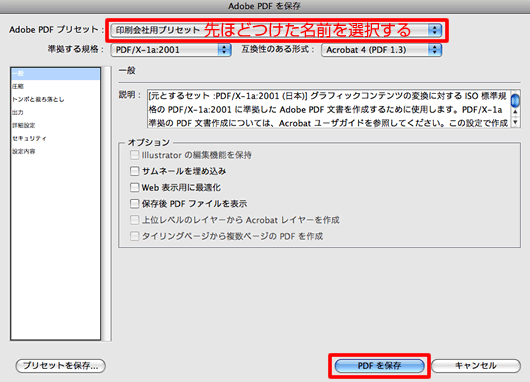This screenshot has height=382, width=530.
Task: Enable 保存後 PDF ファイルを表示 checkbox
Action: (x=135, y=204)
